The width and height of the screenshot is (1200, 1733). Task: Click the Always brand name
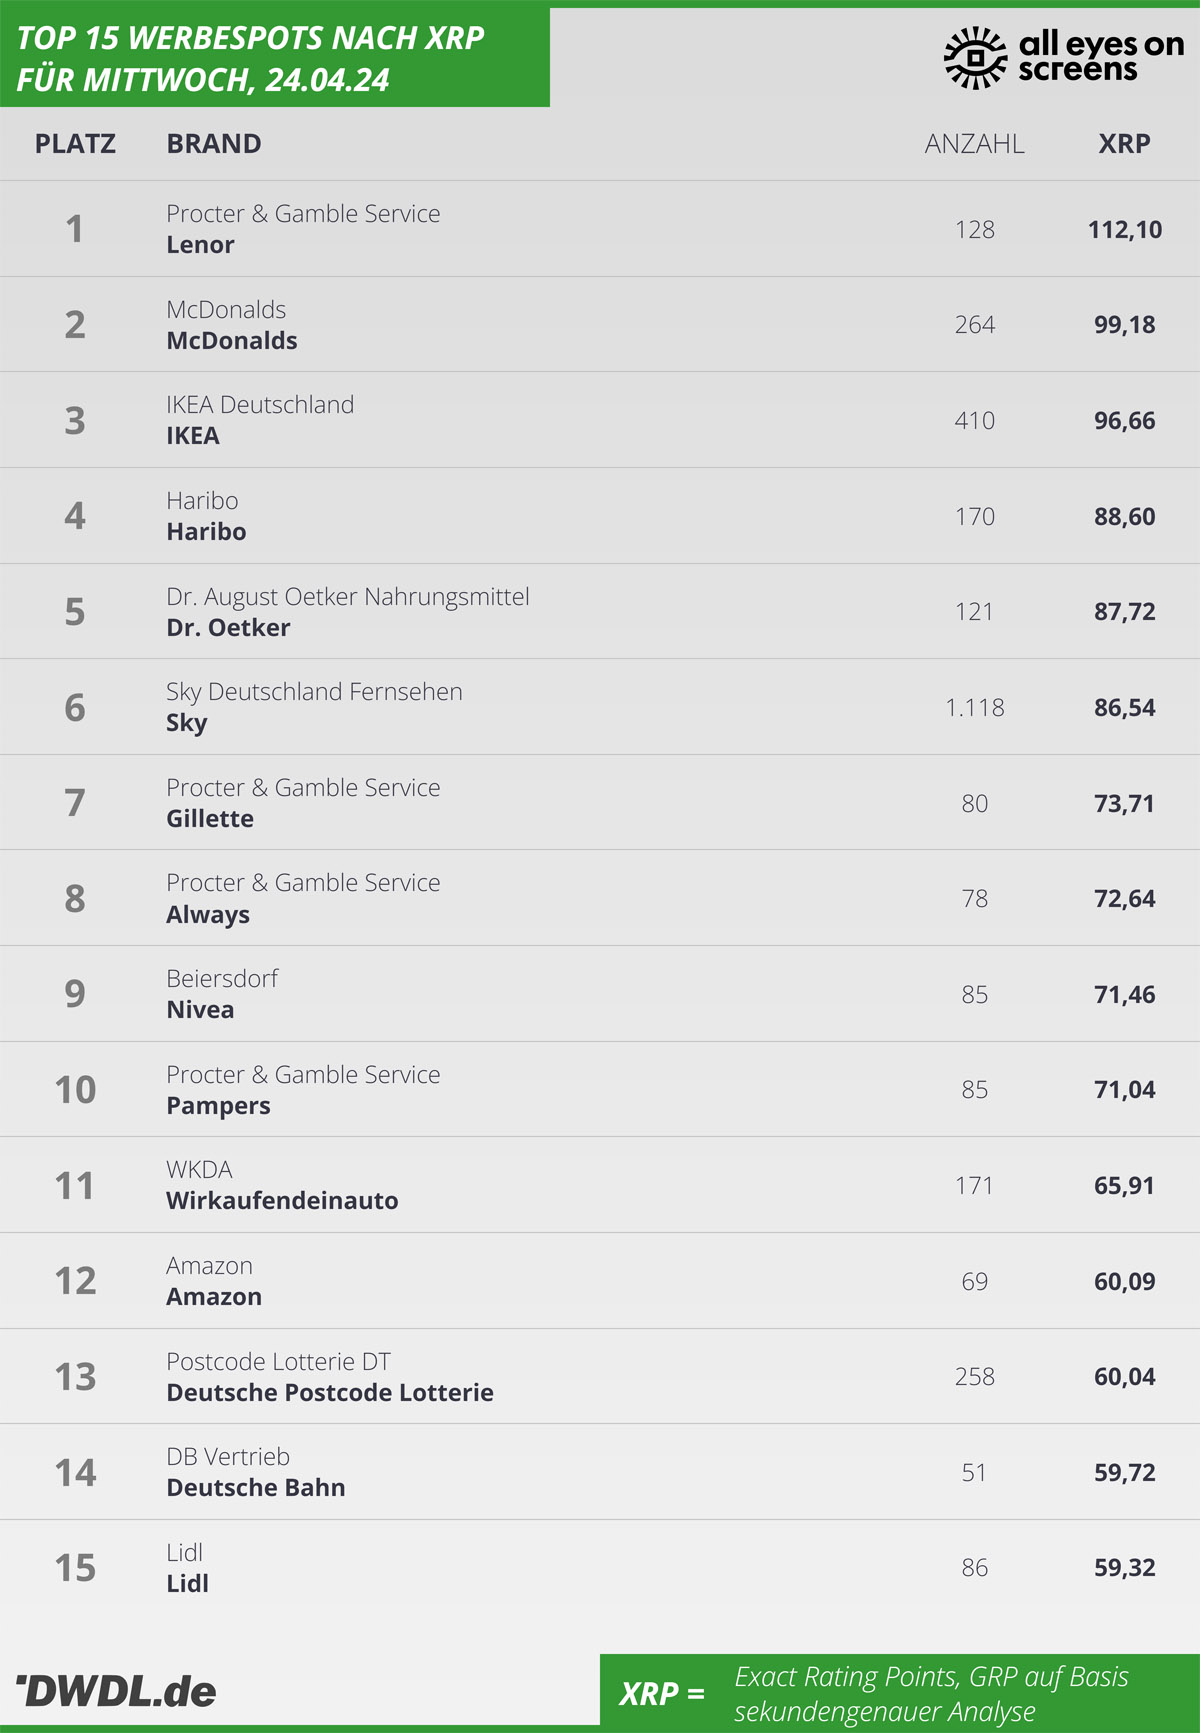click(x=208, y=915)
